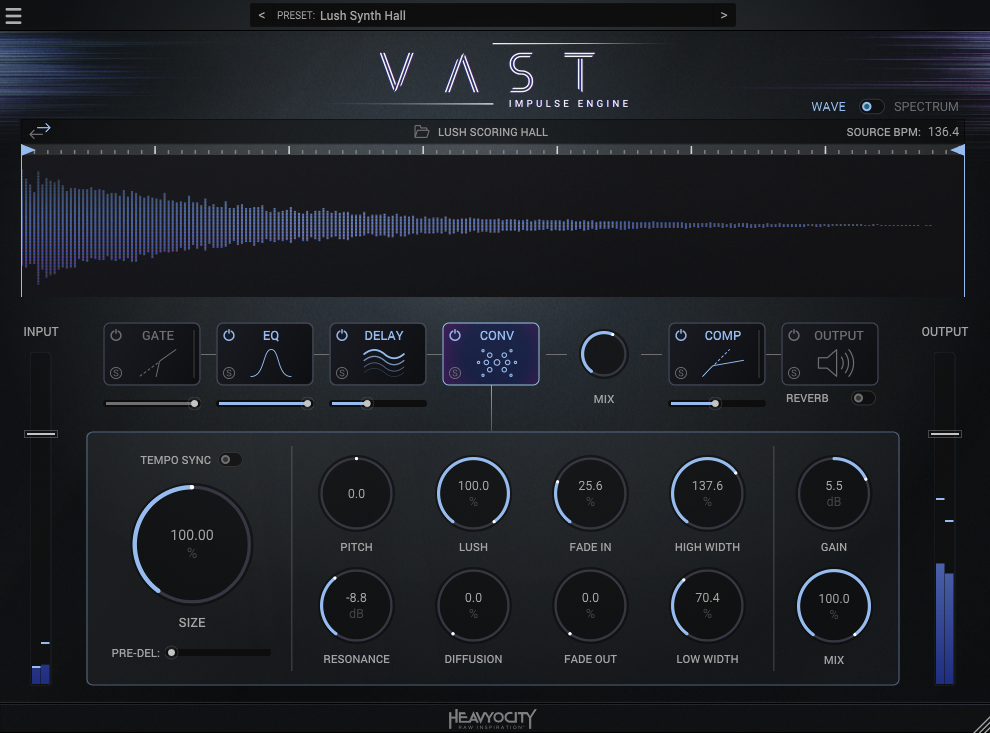Screen dimensions: 990x733
Task: Click the Pre-Del slider handle
Action: (x=172, y=653)
